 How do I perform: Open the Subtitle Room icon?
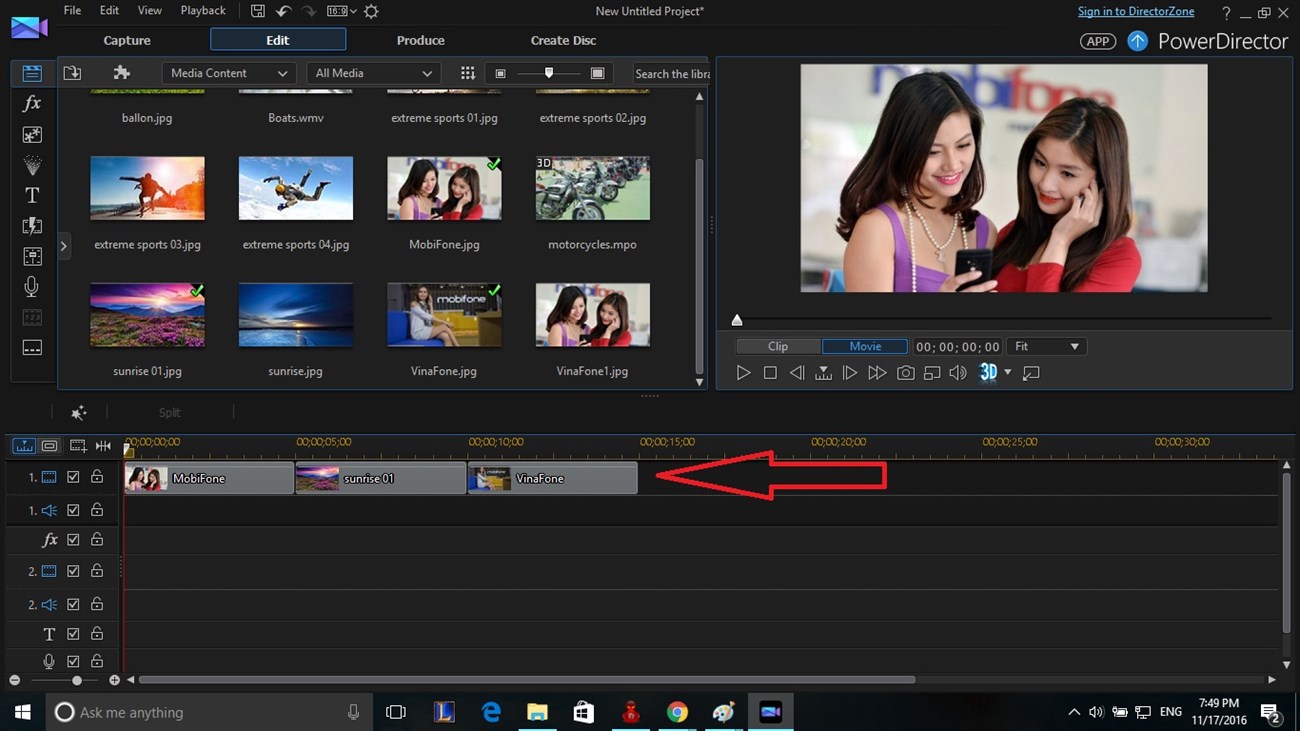coord(32,348)
